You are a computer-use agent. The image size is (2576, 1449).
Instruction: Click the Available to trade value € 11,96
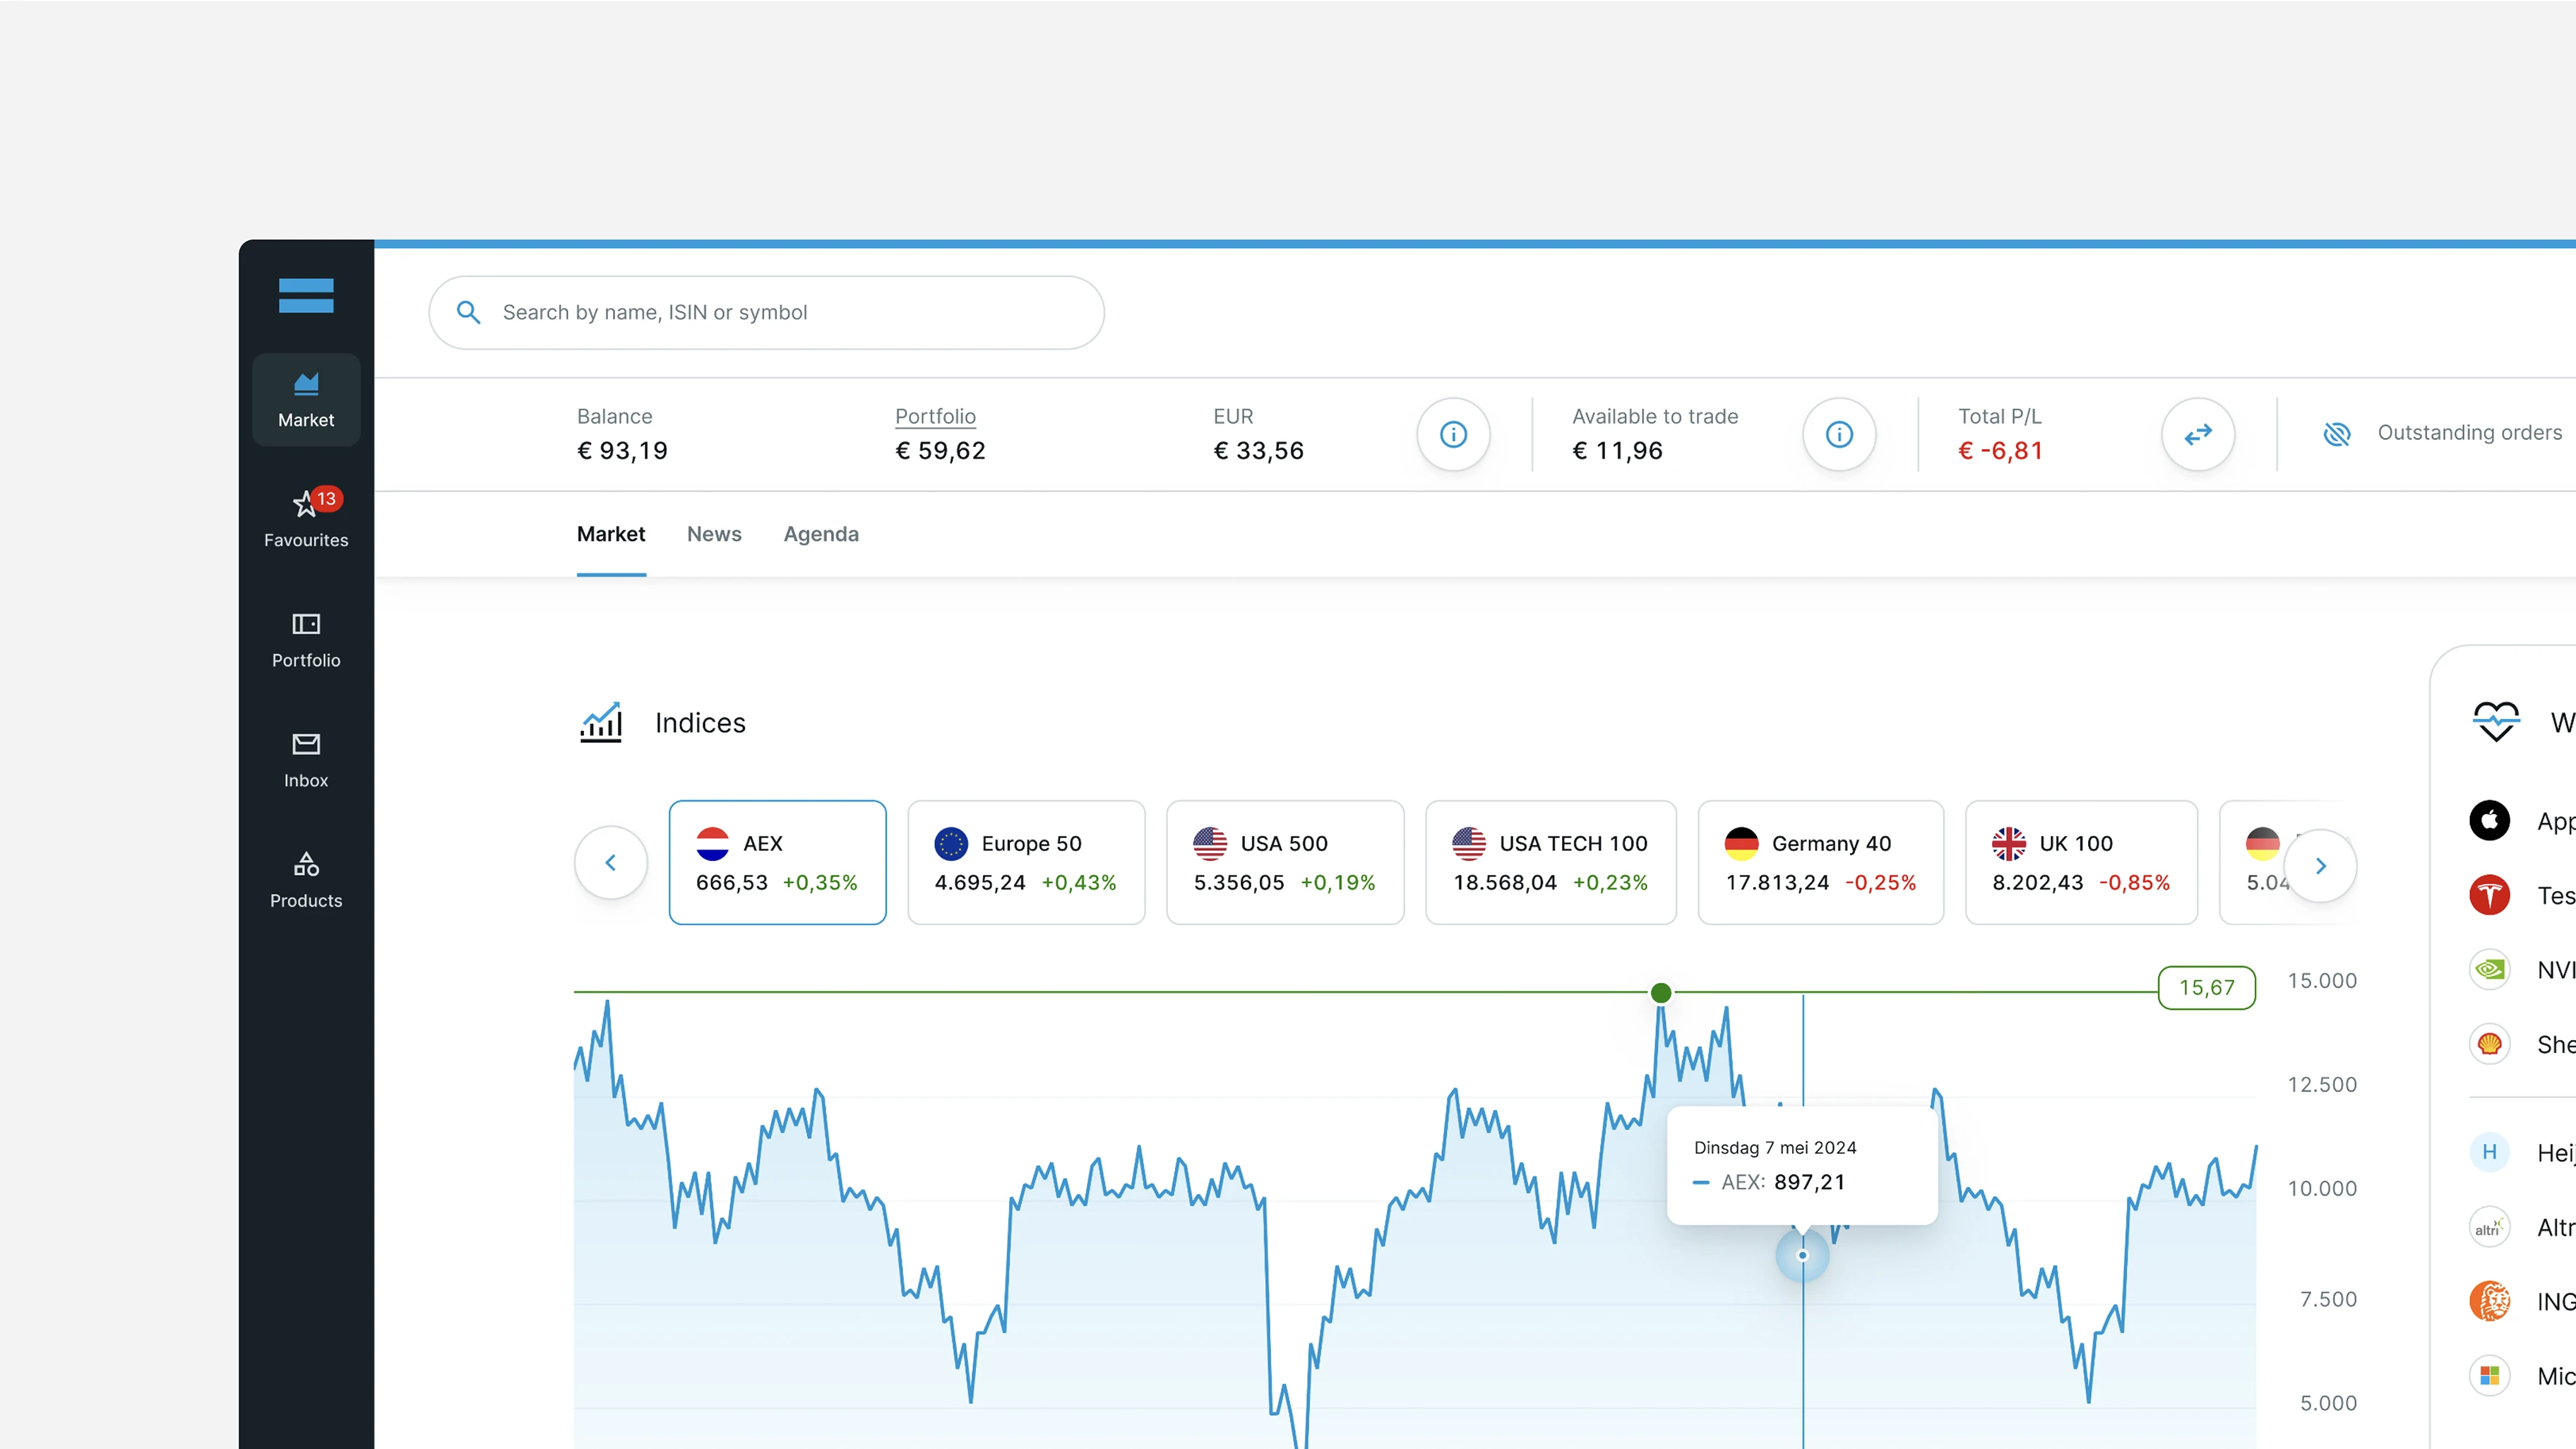tap(1617, 451)
